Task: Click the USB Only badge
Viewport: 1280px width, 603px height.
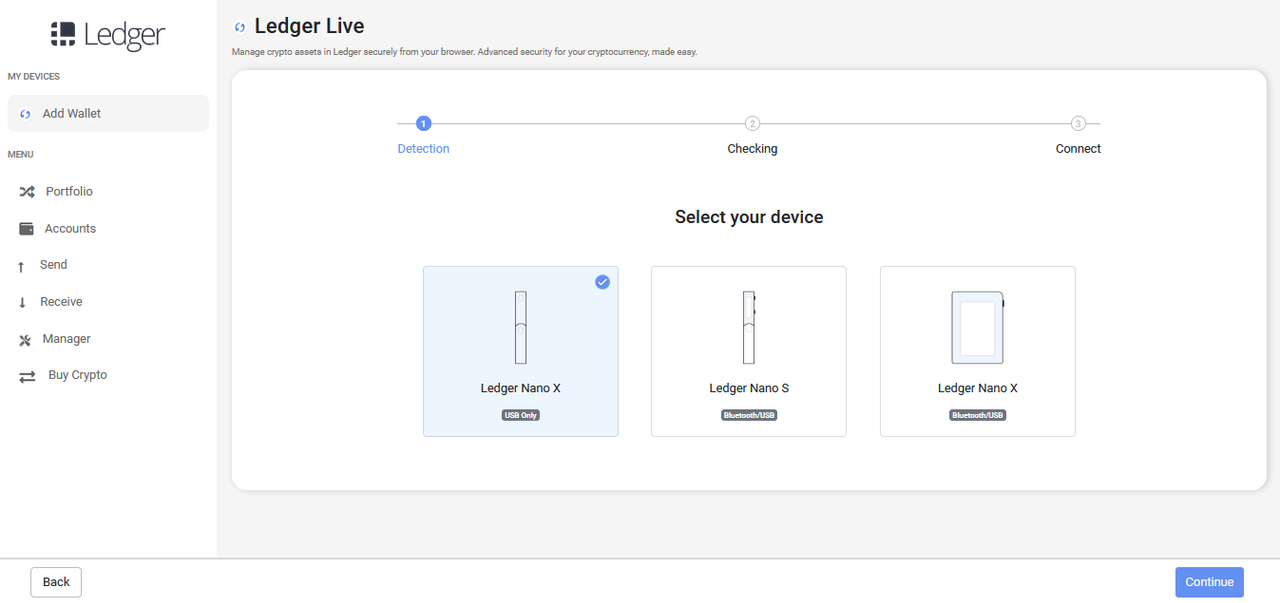Action: tap(520, 415)
